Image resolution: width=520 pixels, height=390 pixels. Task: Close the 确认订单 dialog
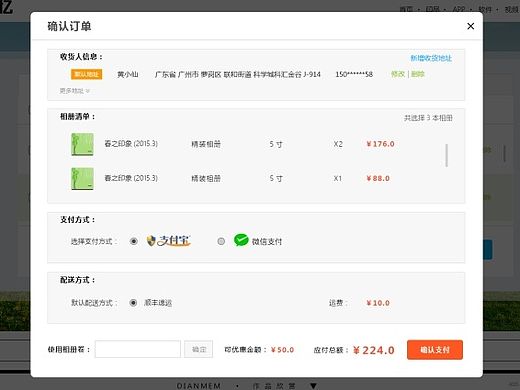coord(470,26)
